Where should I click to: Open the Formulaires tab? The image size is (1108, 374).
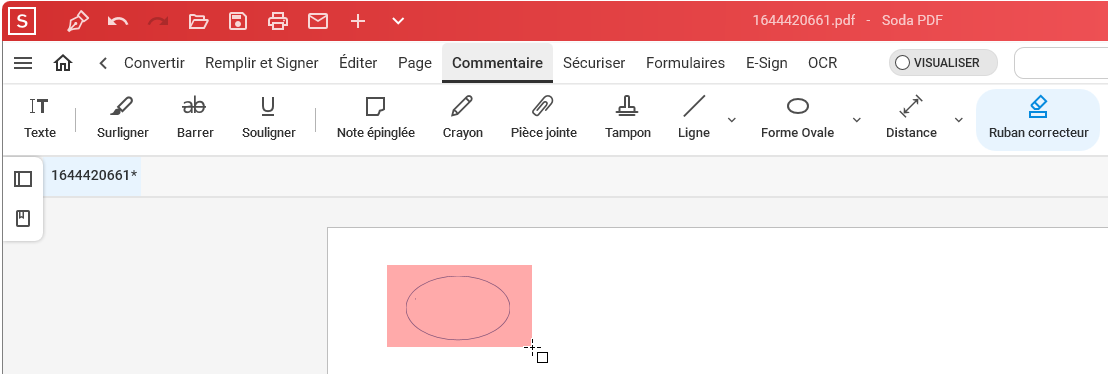point(685,63)
